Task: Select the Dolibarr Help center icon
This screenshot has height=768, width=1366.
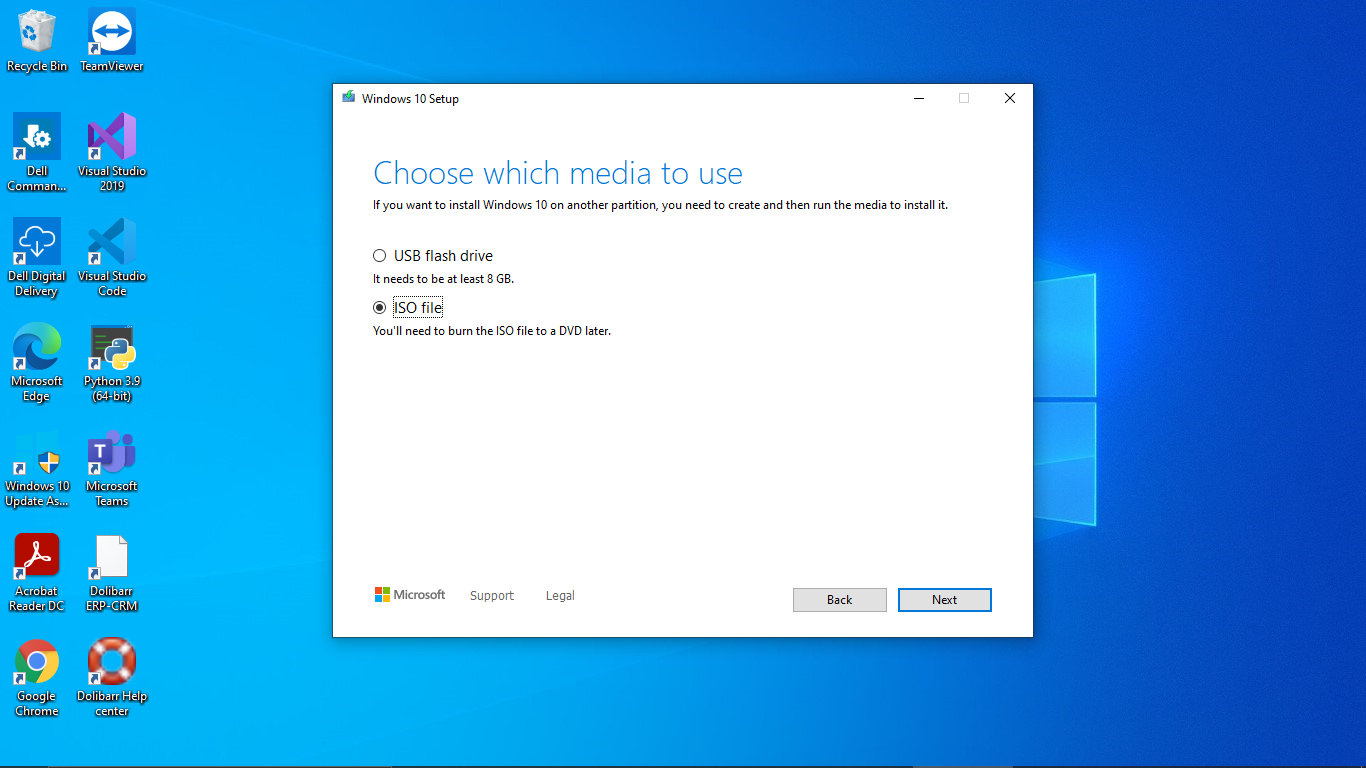Action: (112, 677)
